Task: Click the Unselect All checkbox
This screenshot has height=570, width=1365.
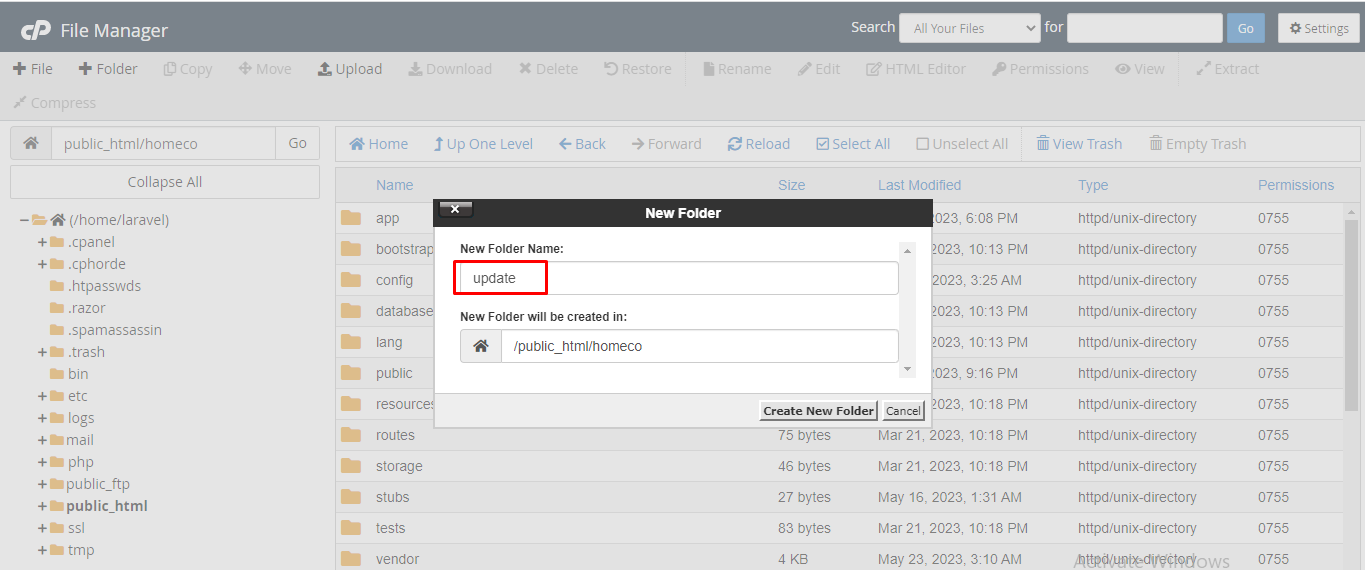Action: click(922, 144)
